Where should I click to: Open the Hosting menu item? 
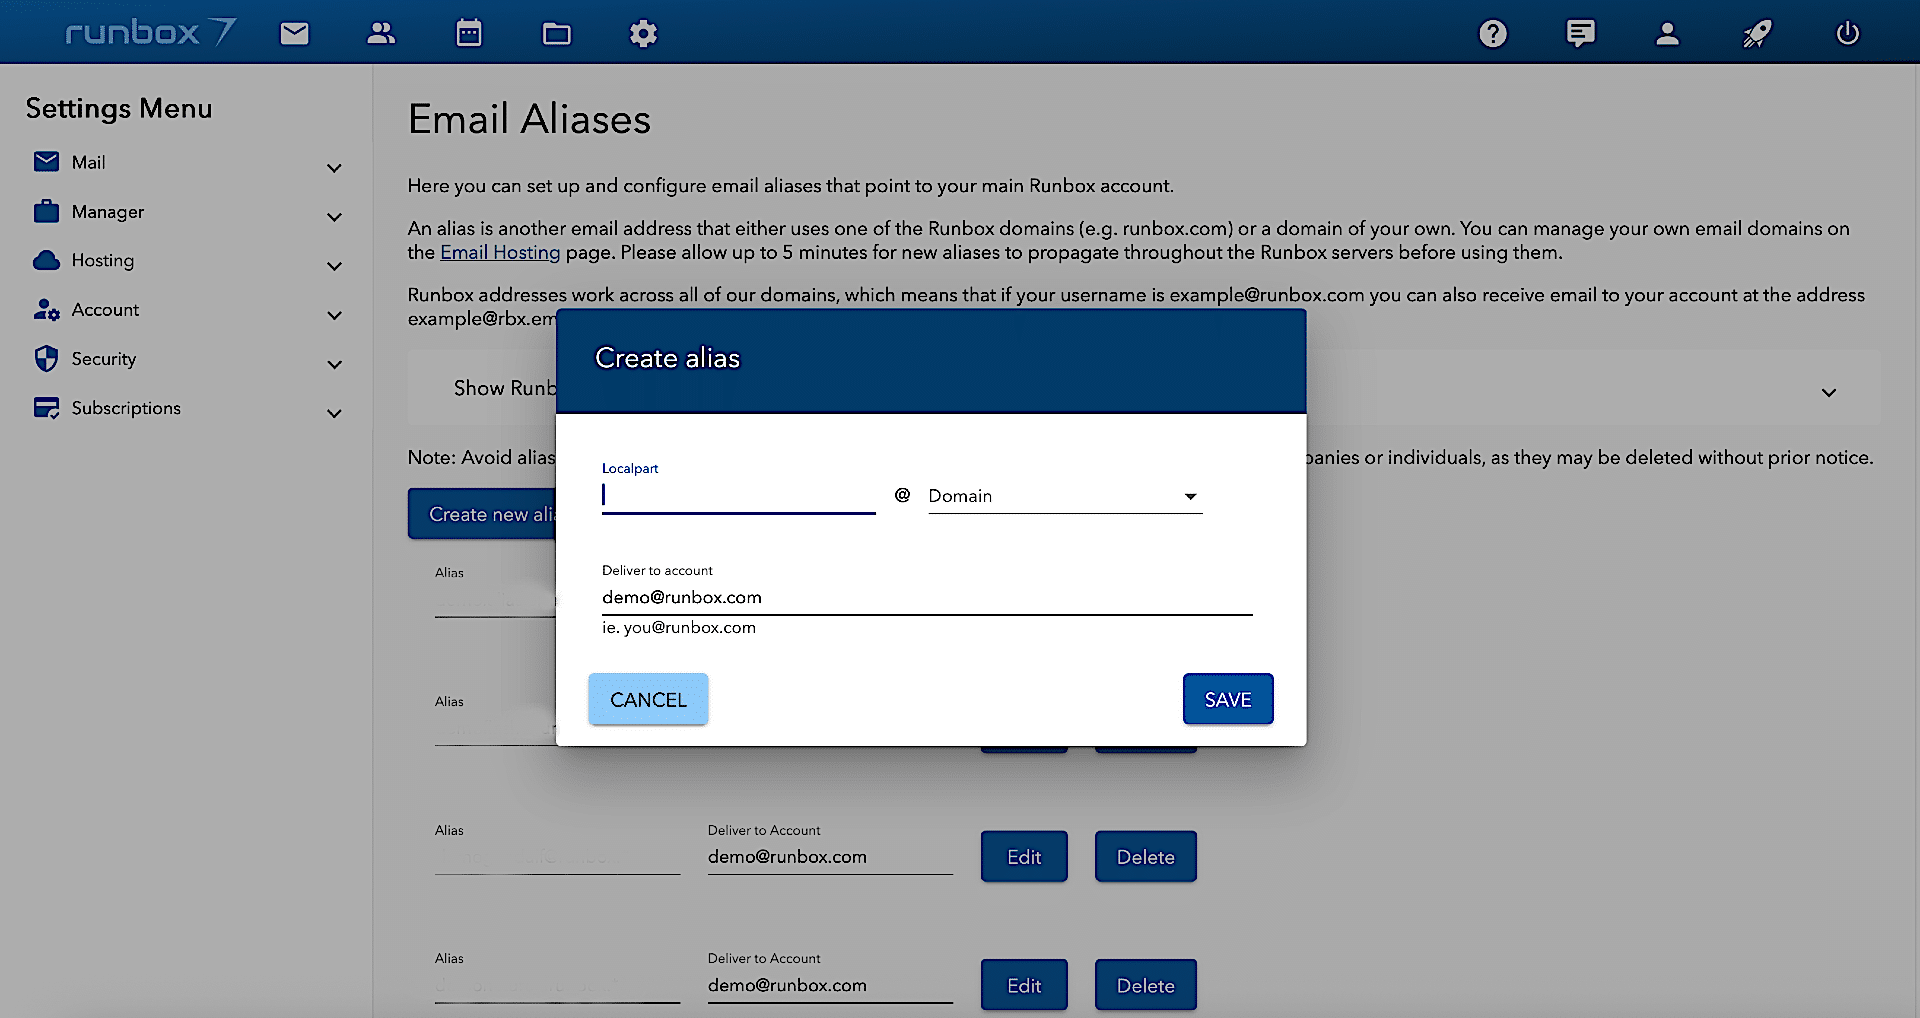tap(103, 261)
